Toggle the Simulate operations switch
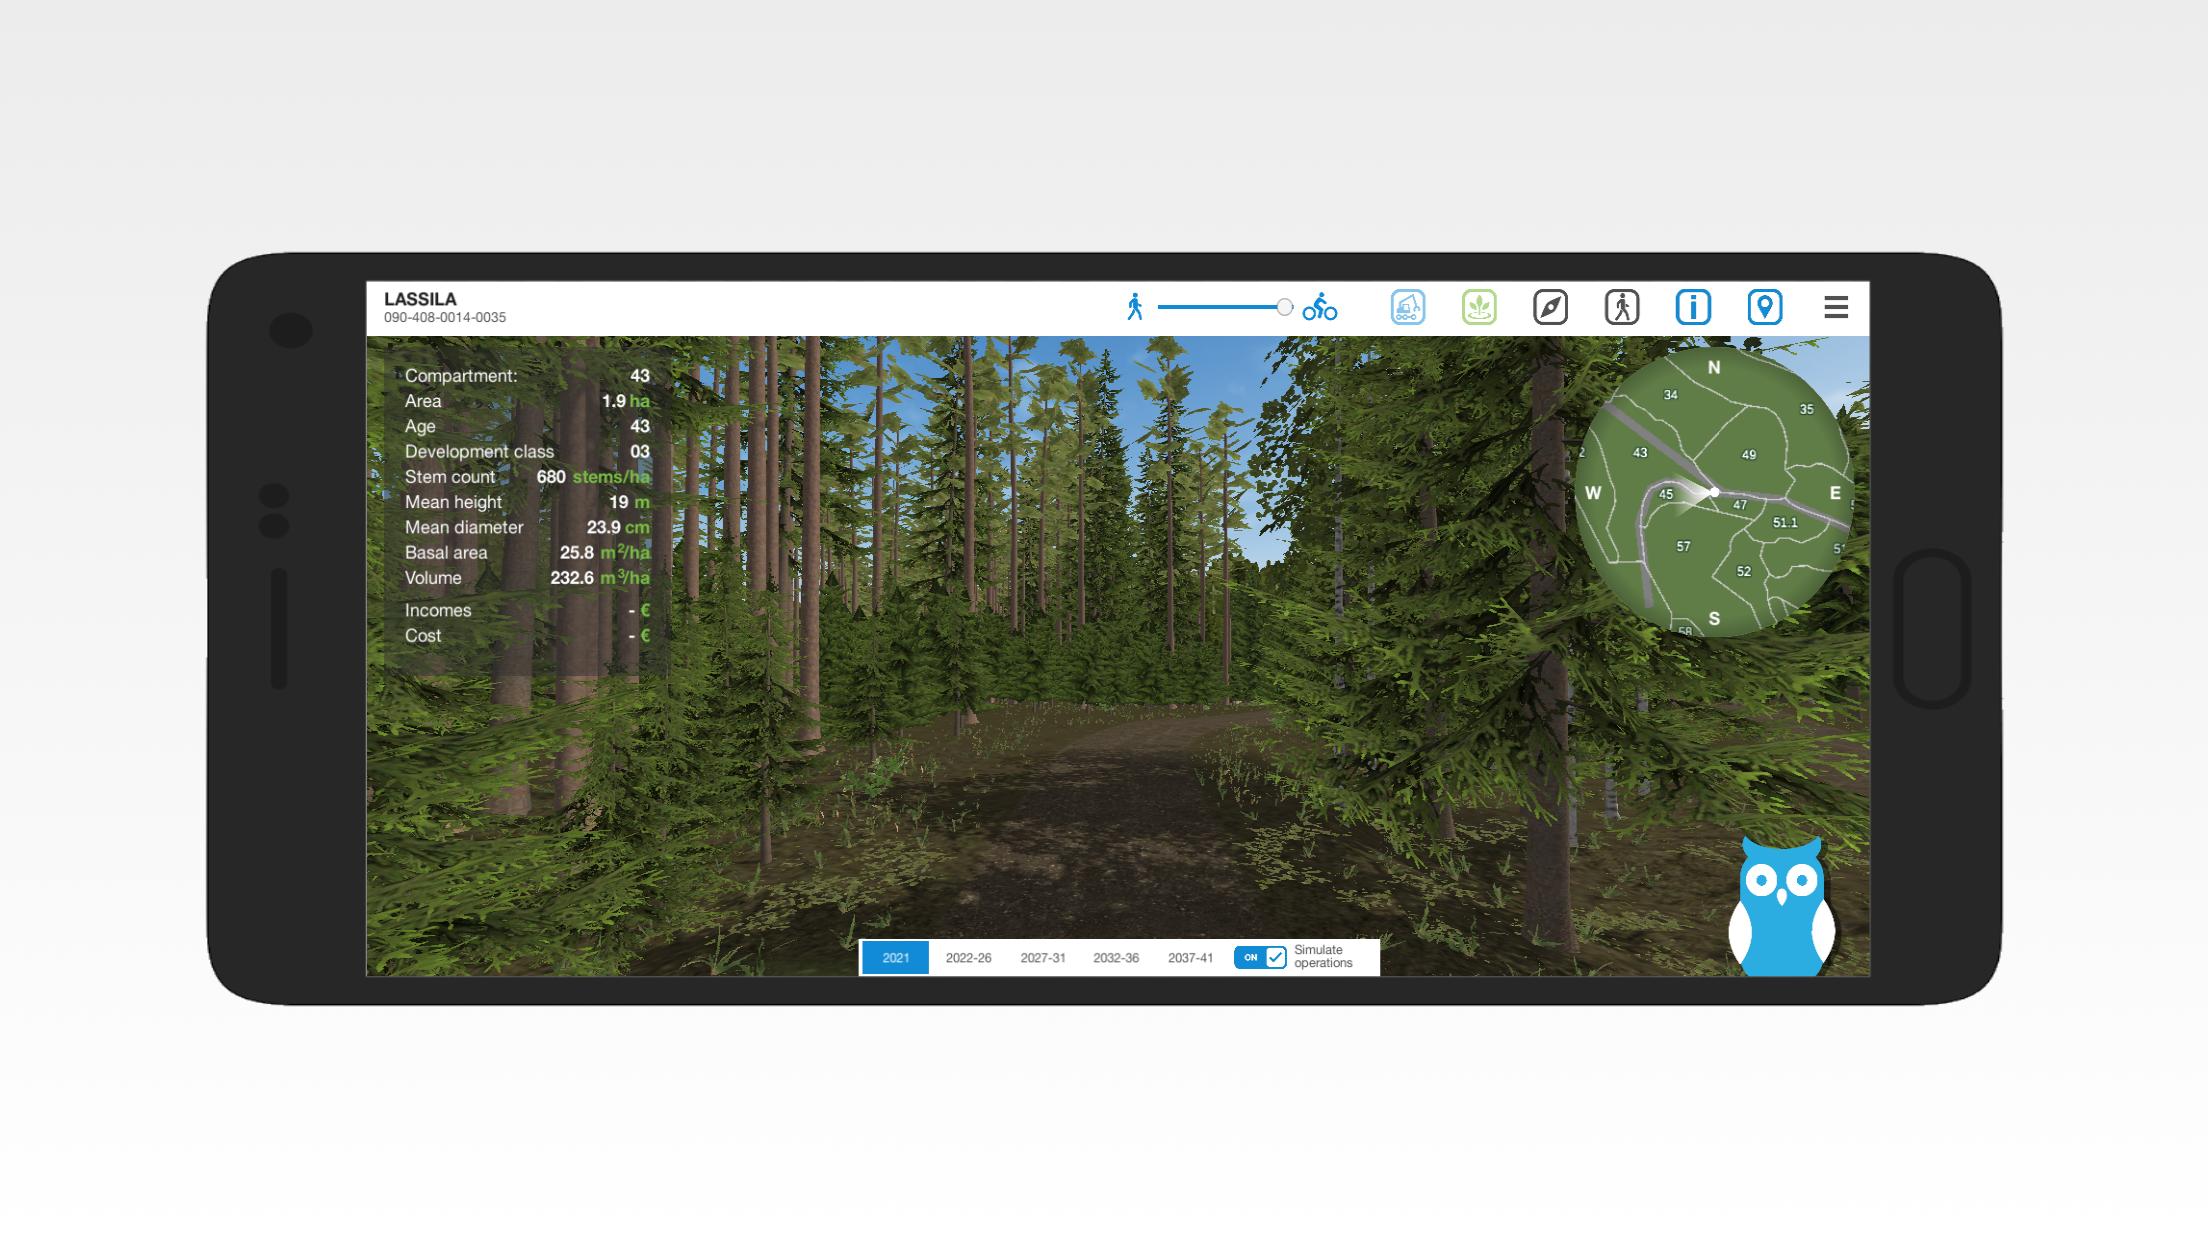 1260,958
